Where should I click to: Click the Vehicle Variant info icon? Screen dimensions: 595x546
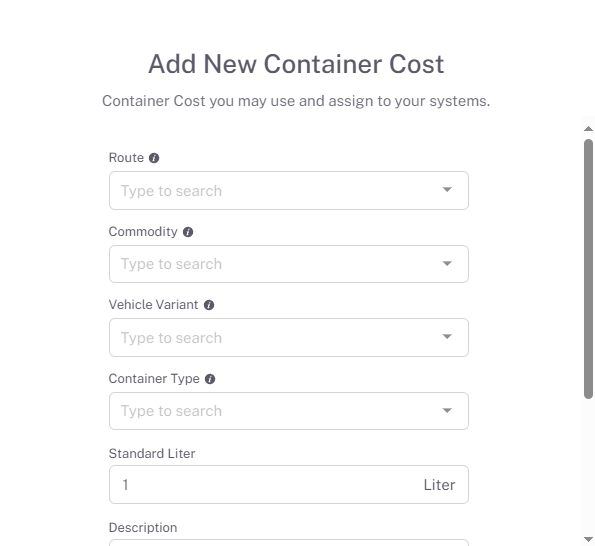click(x=209, y=305)
